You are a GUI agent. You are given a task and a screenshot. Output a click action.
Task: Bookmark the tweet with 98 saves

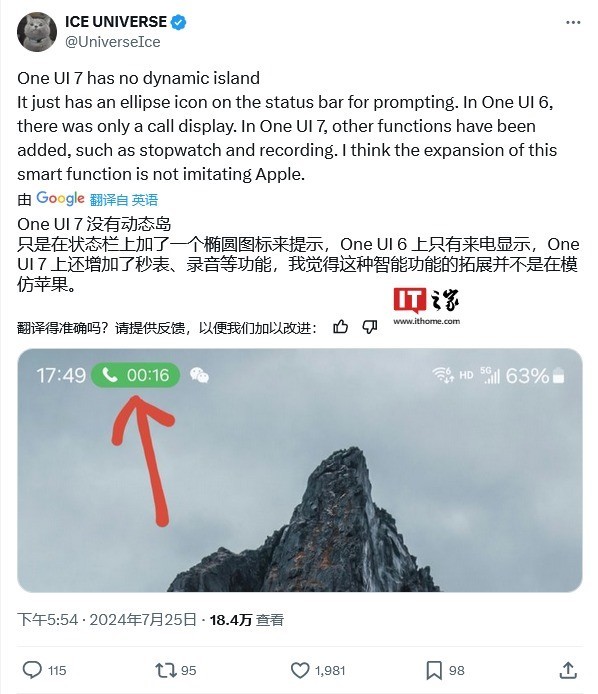pos(445,670)
